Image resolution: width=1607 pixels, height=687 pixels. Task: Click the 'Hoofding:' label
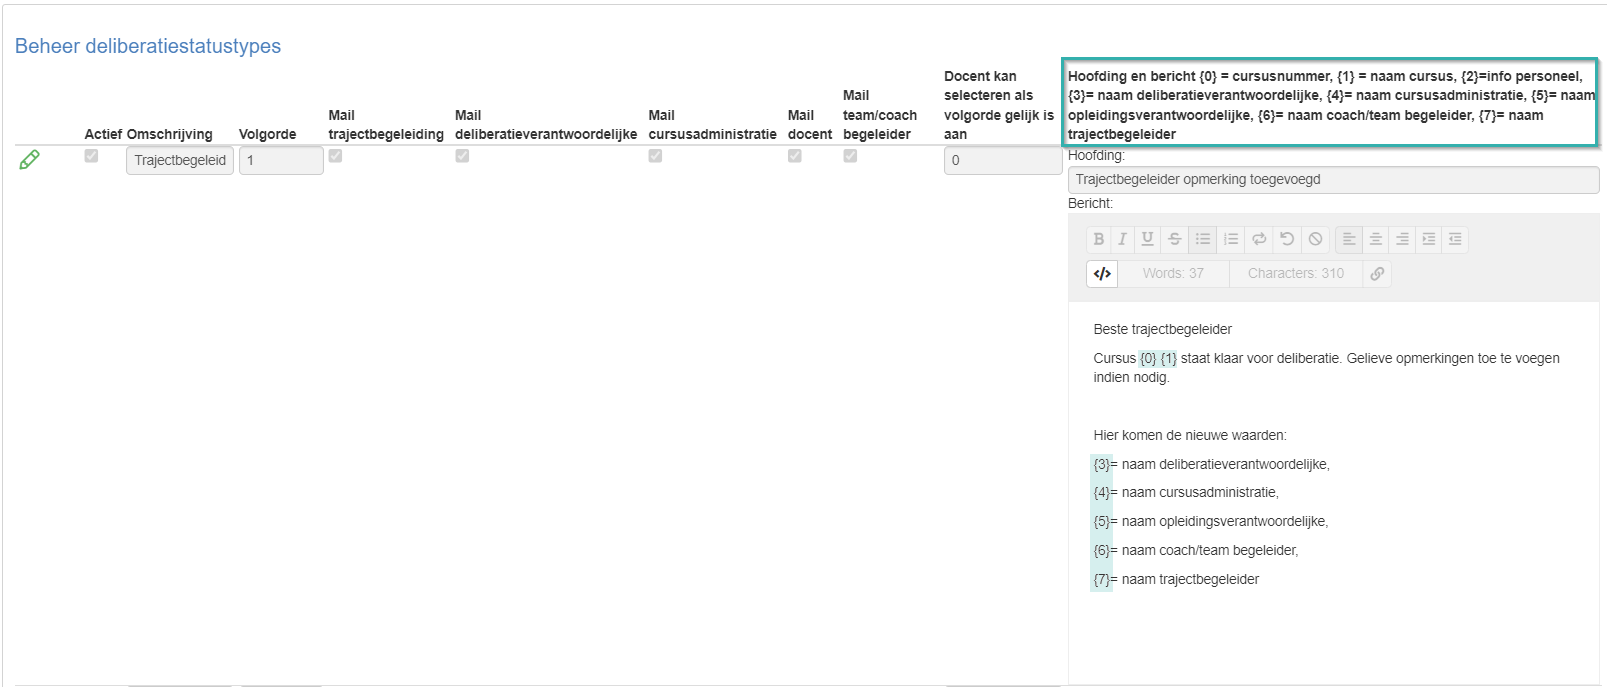pyautogui.click(x=1096, y=155)
